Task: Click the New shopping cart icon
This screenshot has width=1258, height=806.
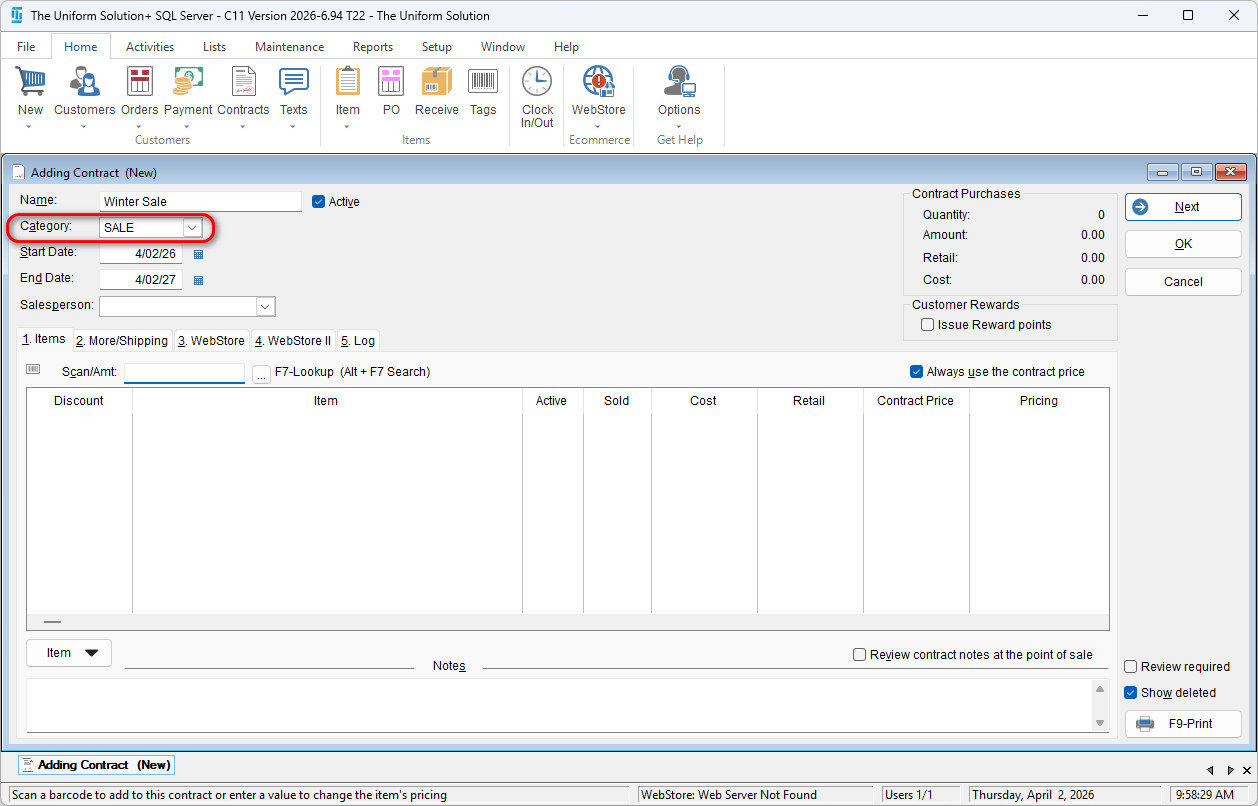Action: coord(30,83)
